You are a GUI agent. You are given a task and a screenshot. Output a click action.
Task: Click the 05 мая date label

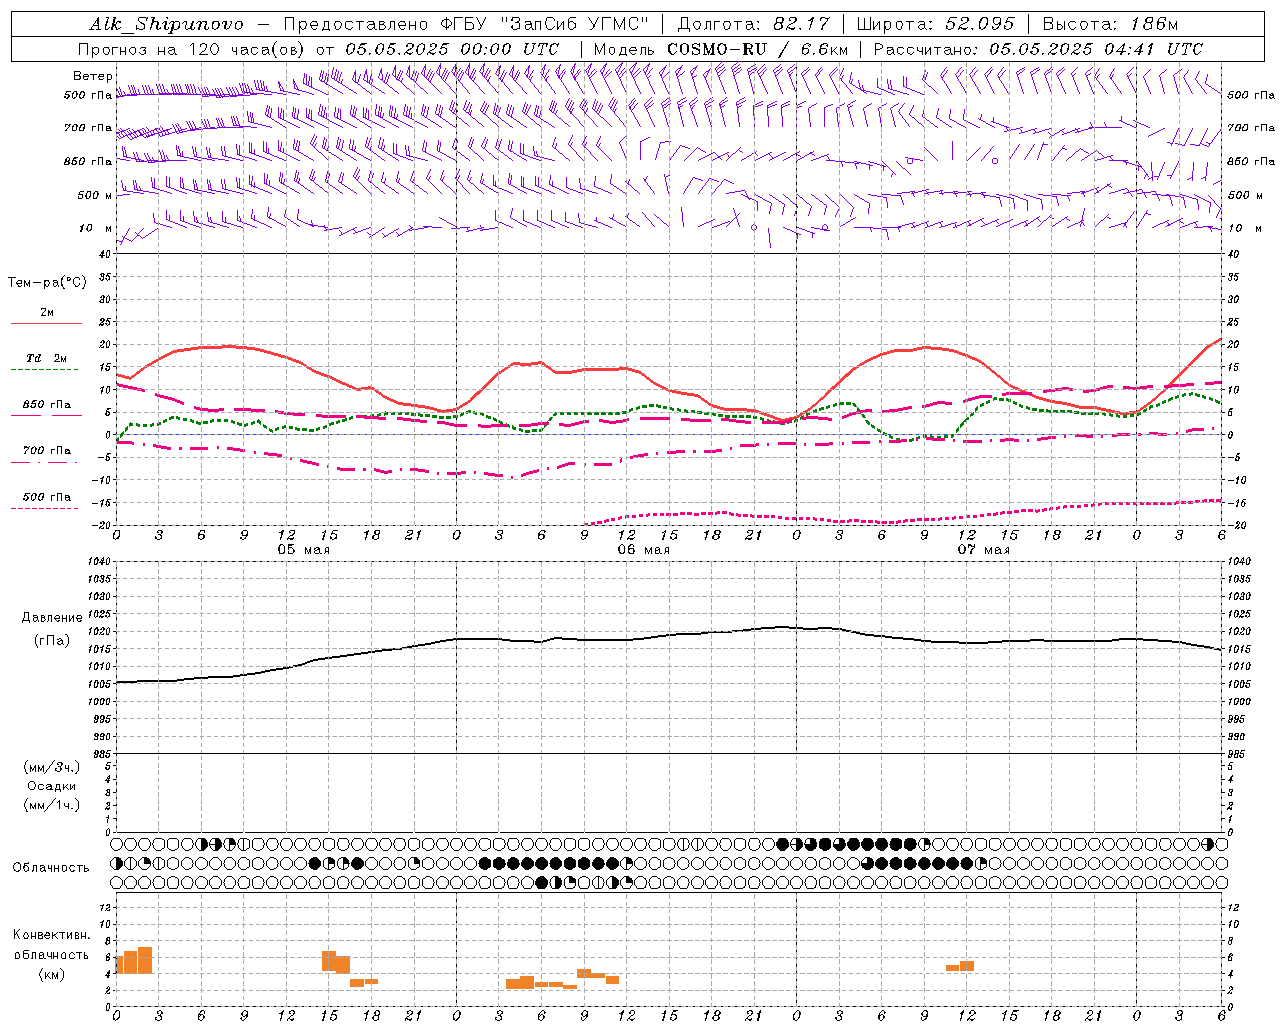coord(302,550)
